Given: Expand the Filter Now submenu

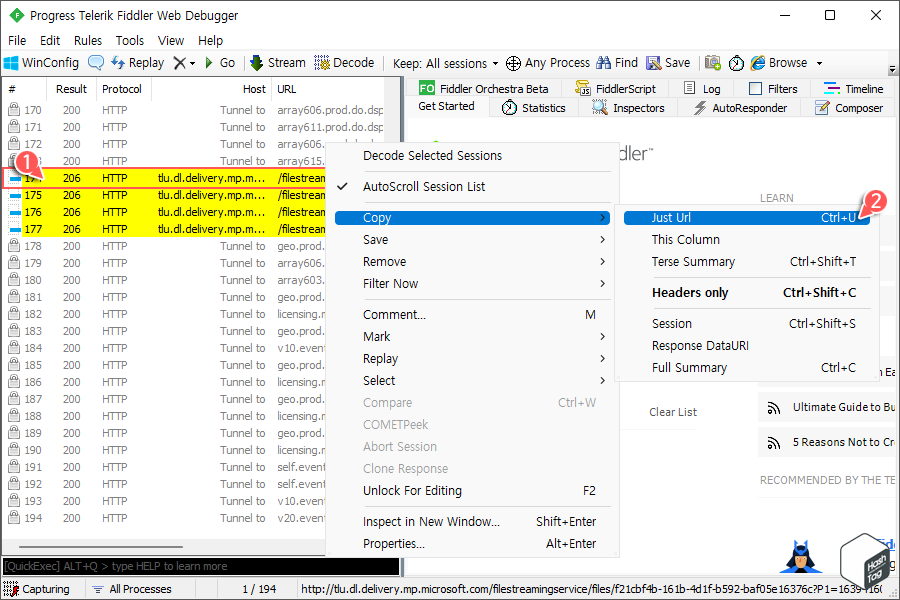Looking at the screenshot, I should tap(473, 284).
